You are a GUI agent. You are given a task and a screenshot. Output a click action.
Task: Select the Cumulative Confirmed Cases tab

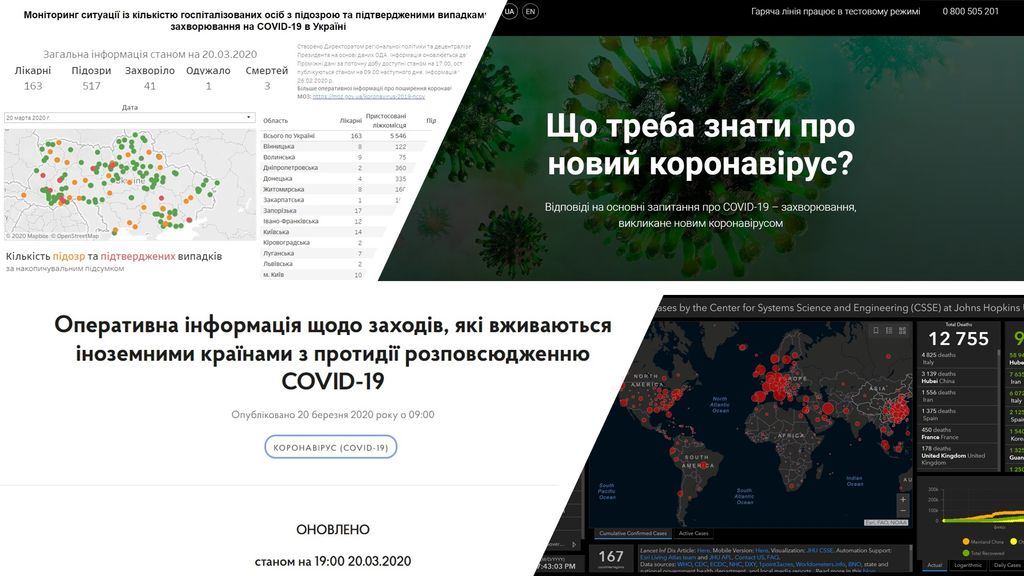click(x=631, y=533)
